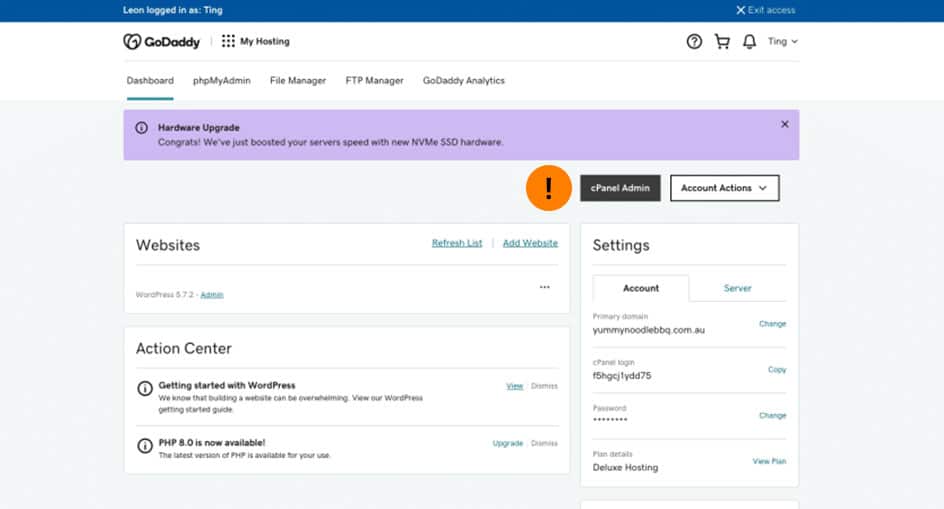Open the File Manager tab
This screenshot has height=509, width=944.
298,81
